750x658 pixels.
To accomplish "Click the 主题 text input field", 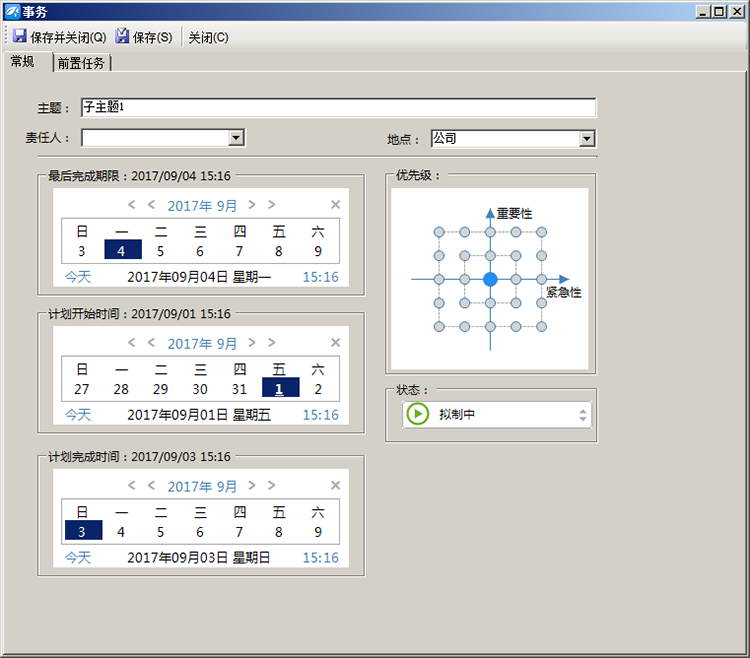I will [x=338, y=108].
